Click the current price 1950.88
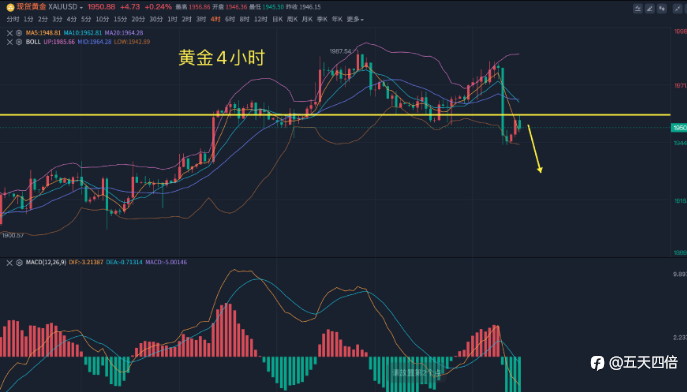687x392 pixels. pyautogui.click(x=102, y=7)
